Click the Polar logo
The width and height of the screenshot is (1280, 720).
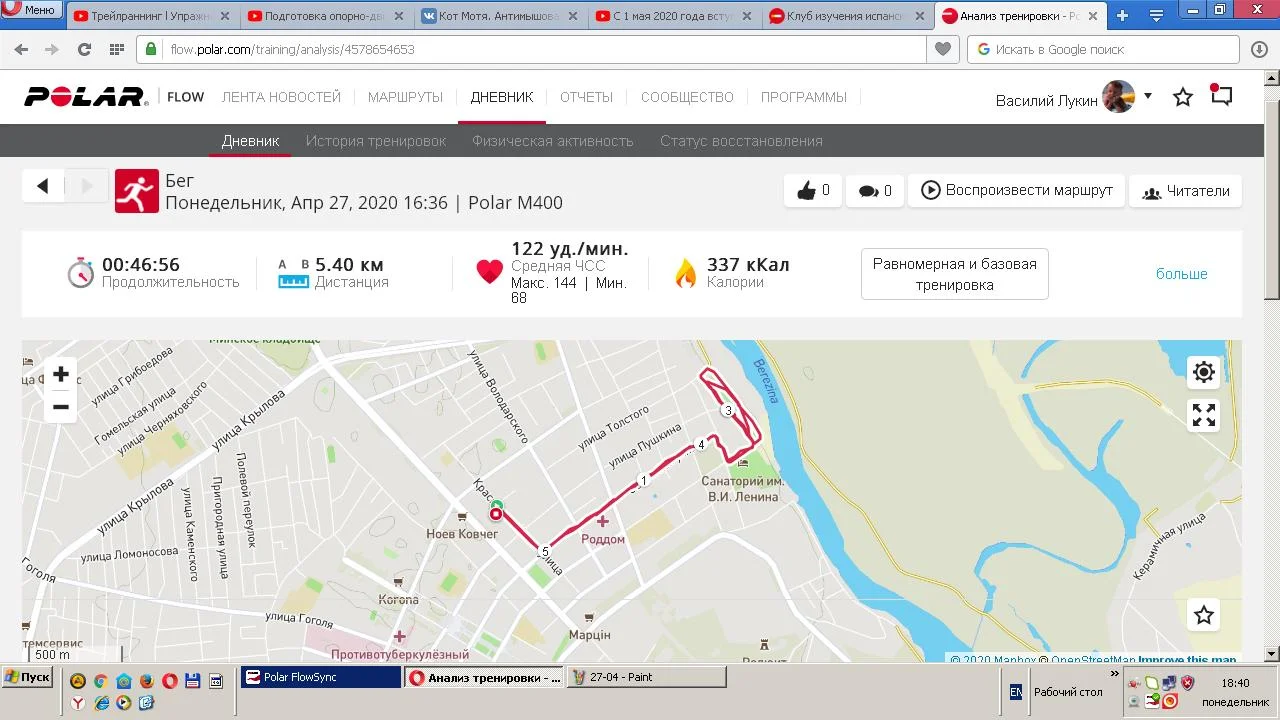click(x=86, y=97)
